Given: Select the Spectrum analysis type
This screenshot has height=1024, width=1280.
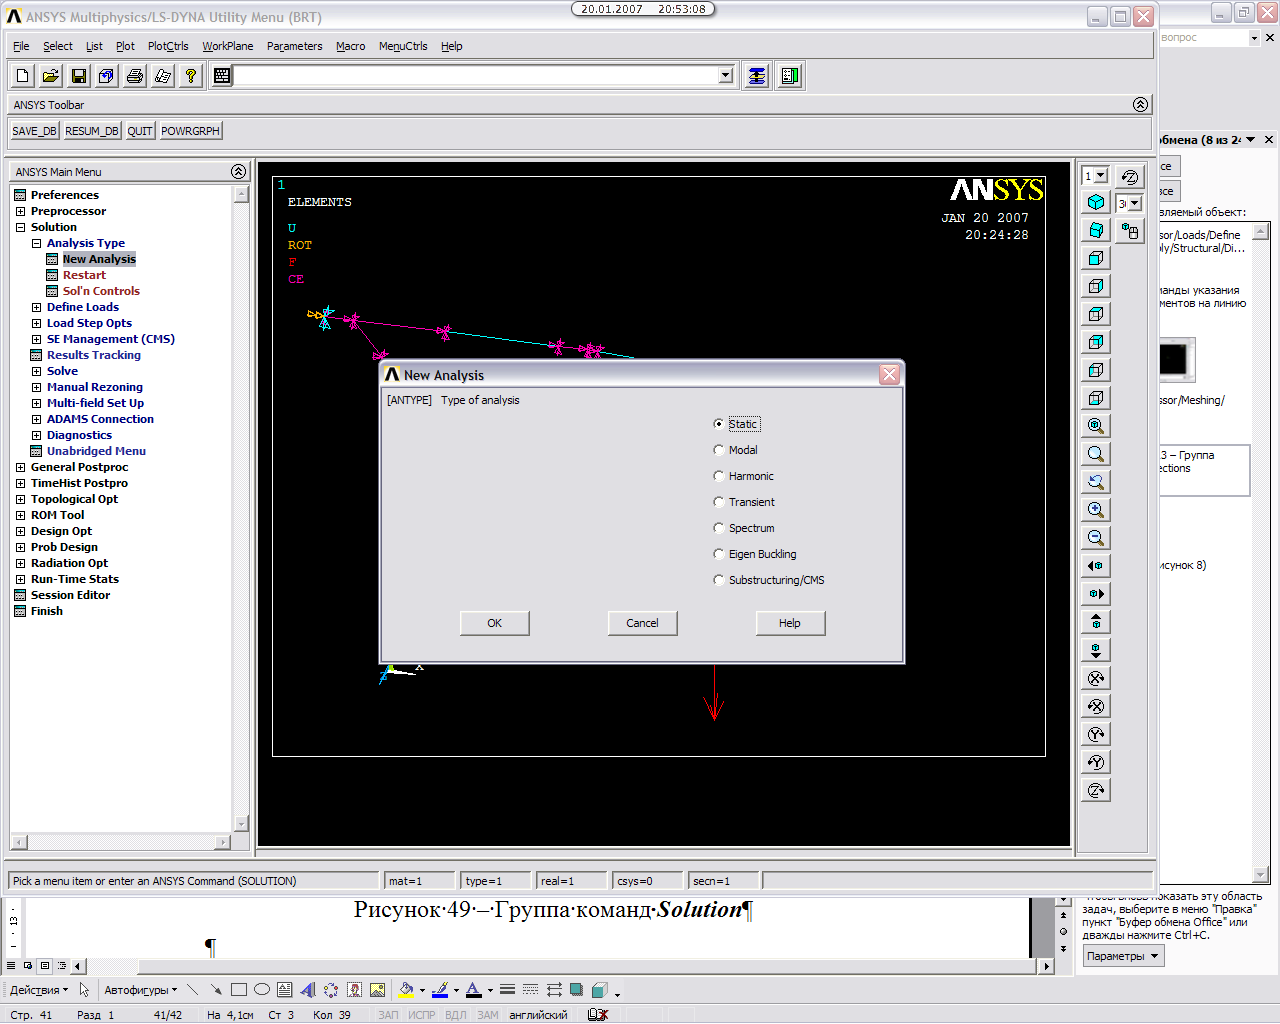Looking at the screenshot, I should click(x=718, y=528).
